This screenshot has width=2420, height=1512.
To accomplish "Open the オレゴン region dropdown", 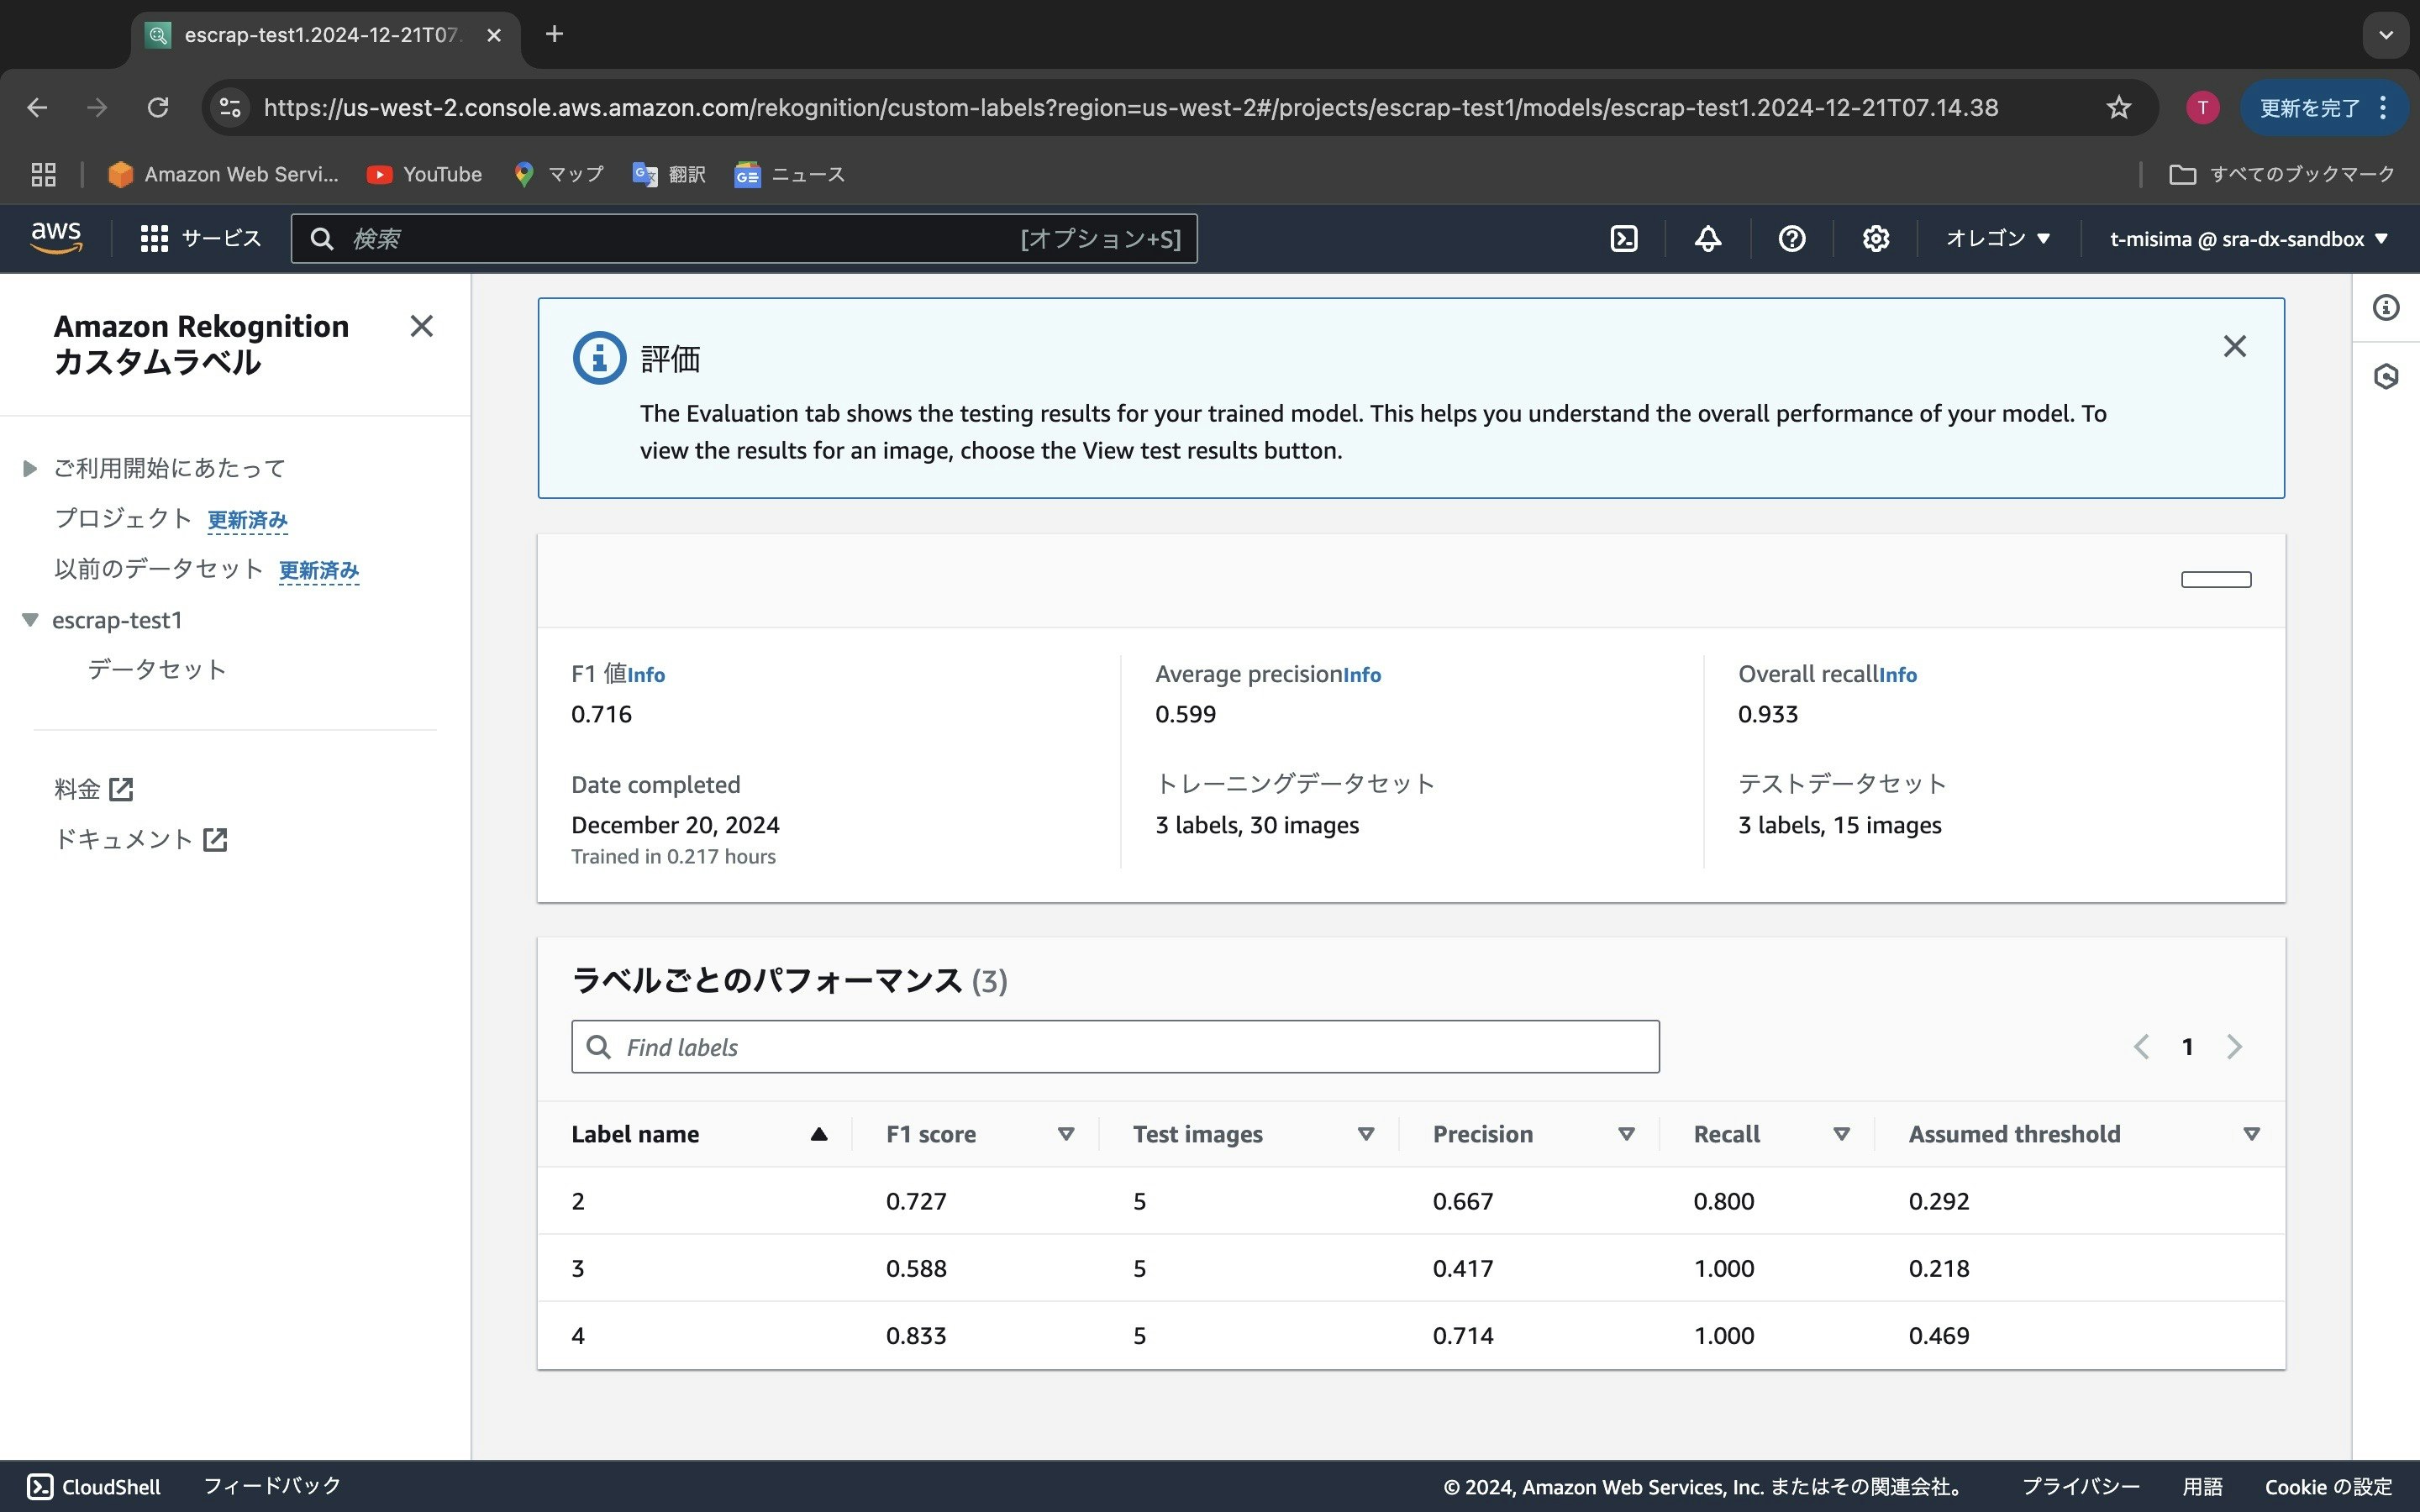I will pyautogui.click(x=1997, y=239).
